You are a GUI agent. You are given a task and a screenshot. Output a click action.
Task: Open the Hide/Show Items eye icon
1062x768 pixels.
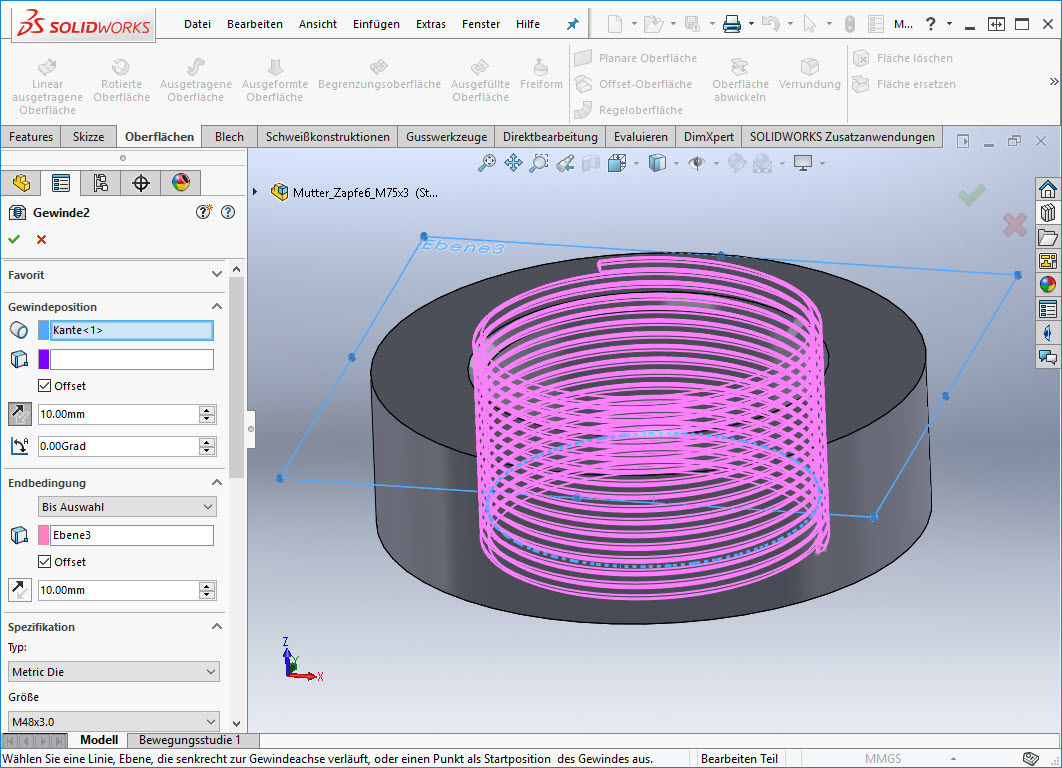point(697,163)
